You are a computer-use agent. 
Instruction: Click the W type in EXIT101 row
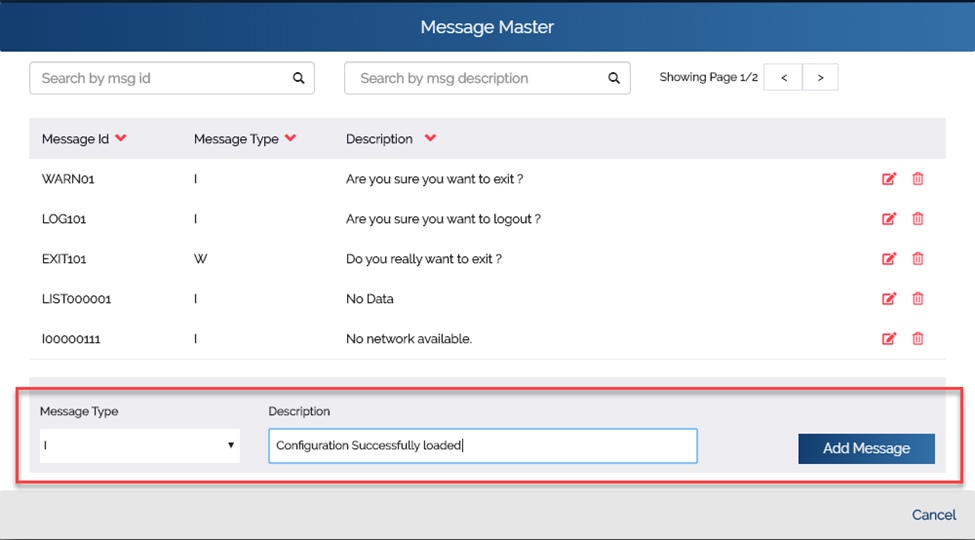(x=200, y=259)
